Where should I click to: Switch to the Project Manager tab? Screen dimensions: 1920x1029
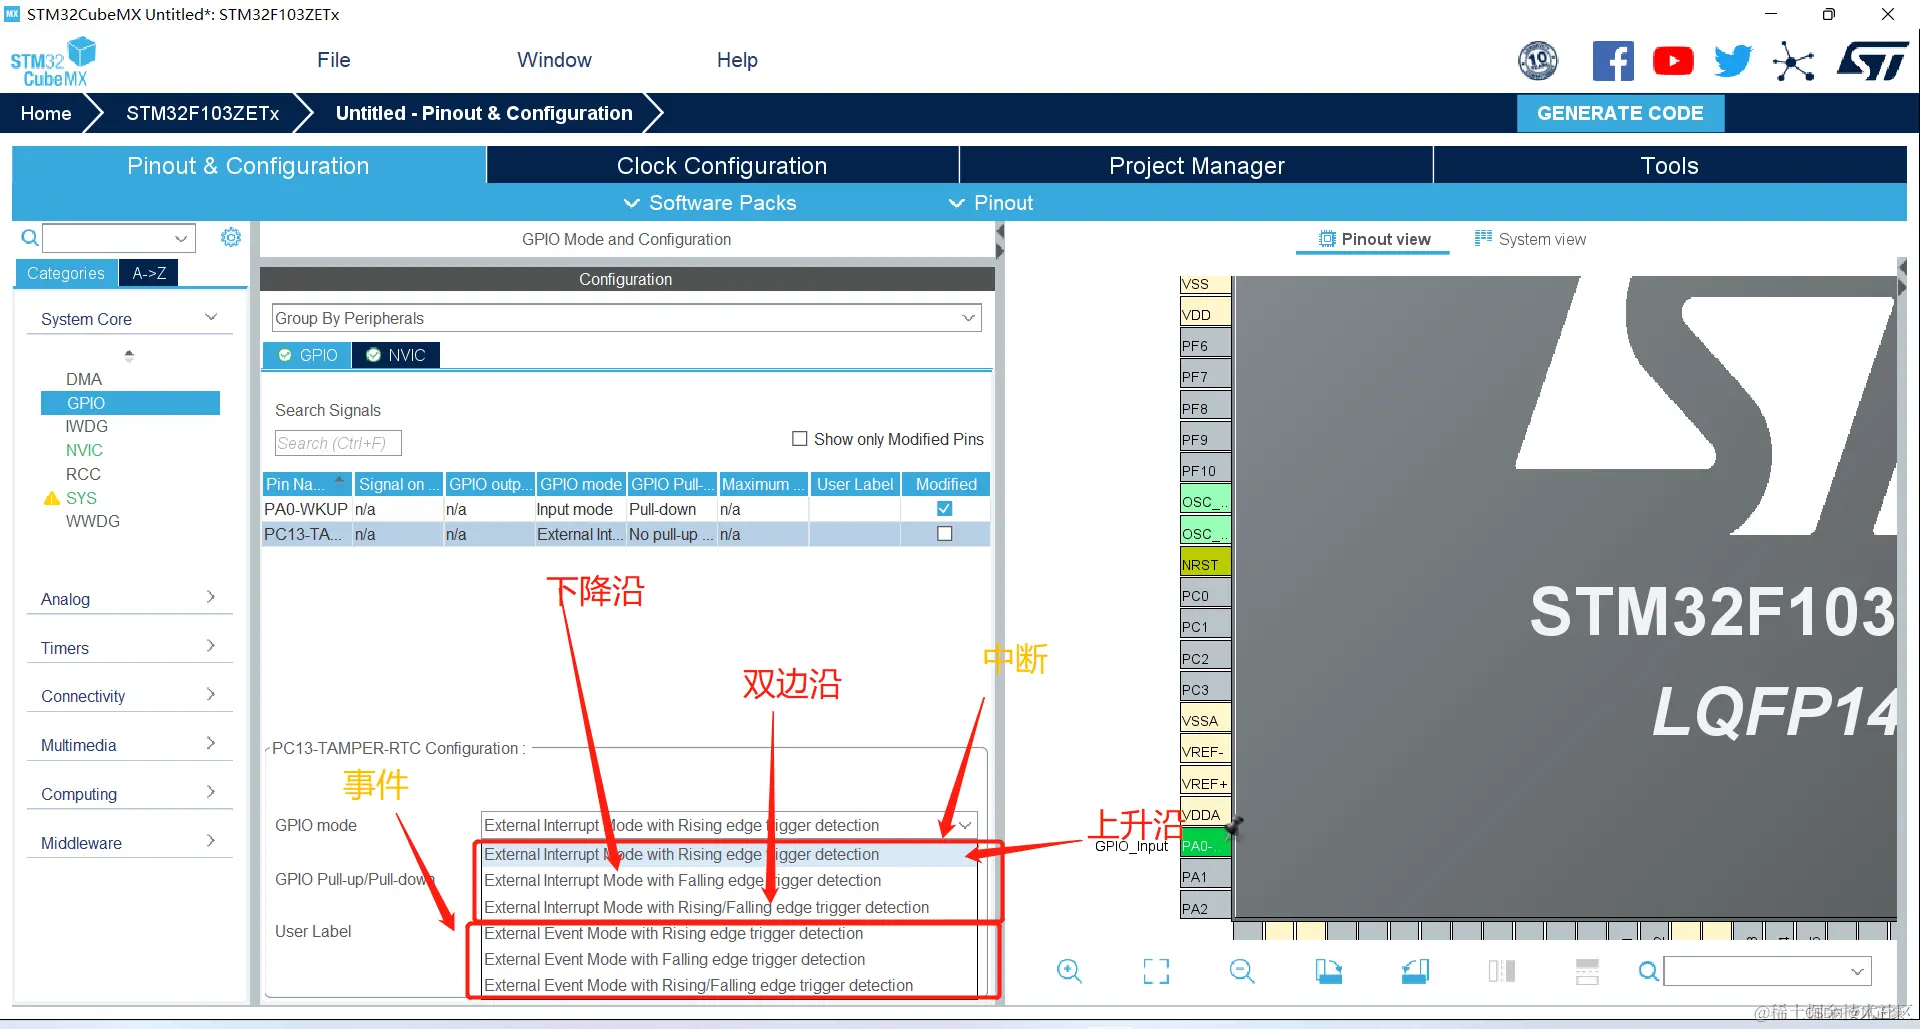click(x=1196, y=165)
